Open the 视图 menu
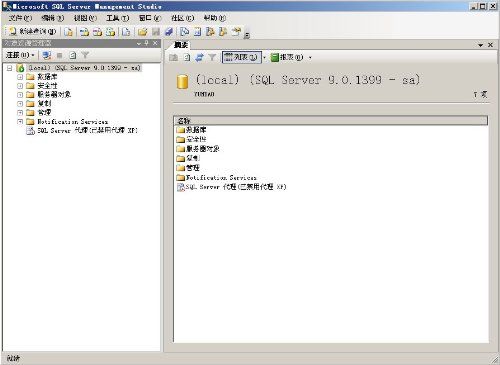Screen dimensions: 500x365 click(85, 18)
